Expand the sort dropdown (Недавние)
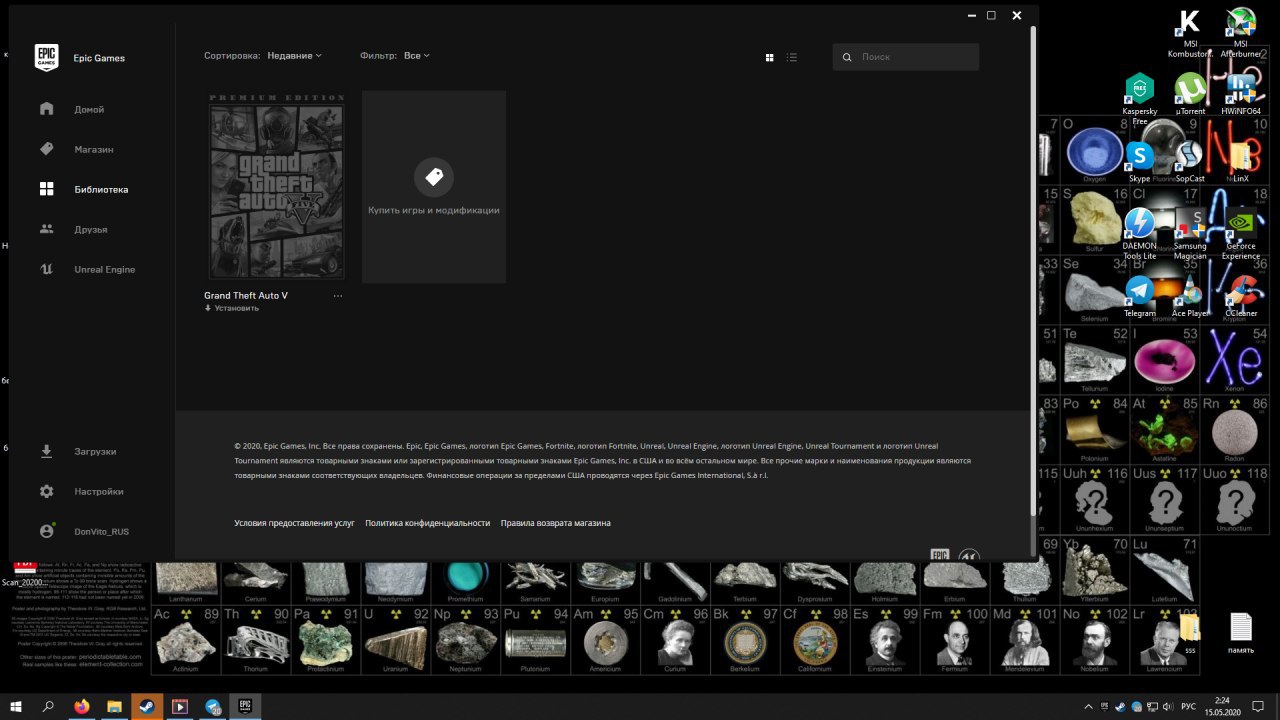 pos(294,56)
